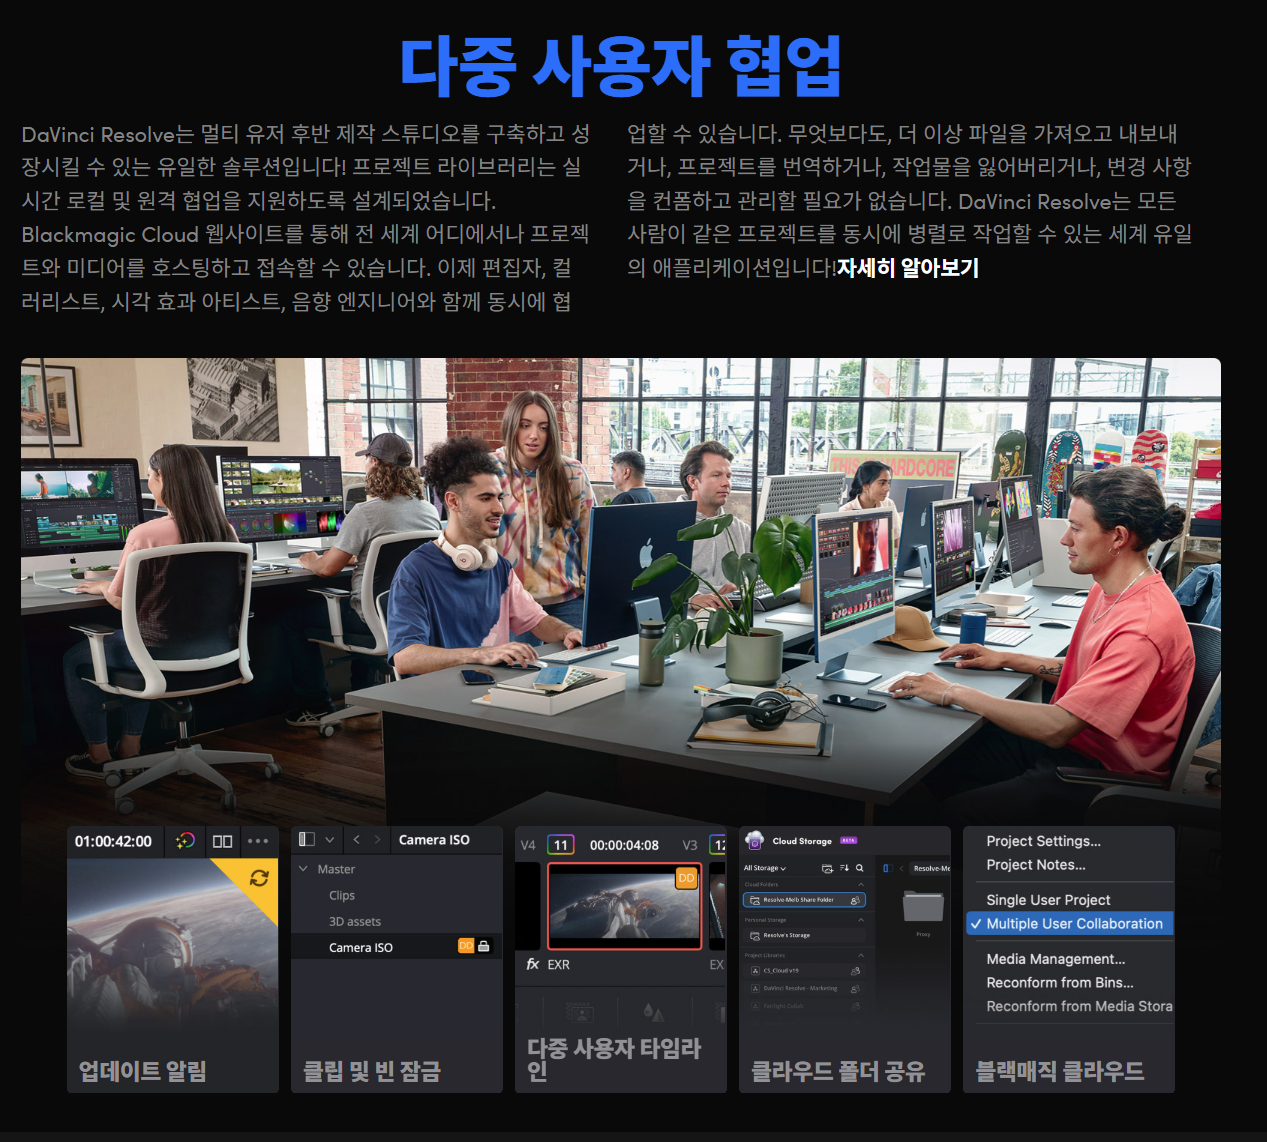The height and width of the screenshot is (1142, 1267).
Task: Open the 다중 사용자 타임라인 card
Action: [621, 959]
